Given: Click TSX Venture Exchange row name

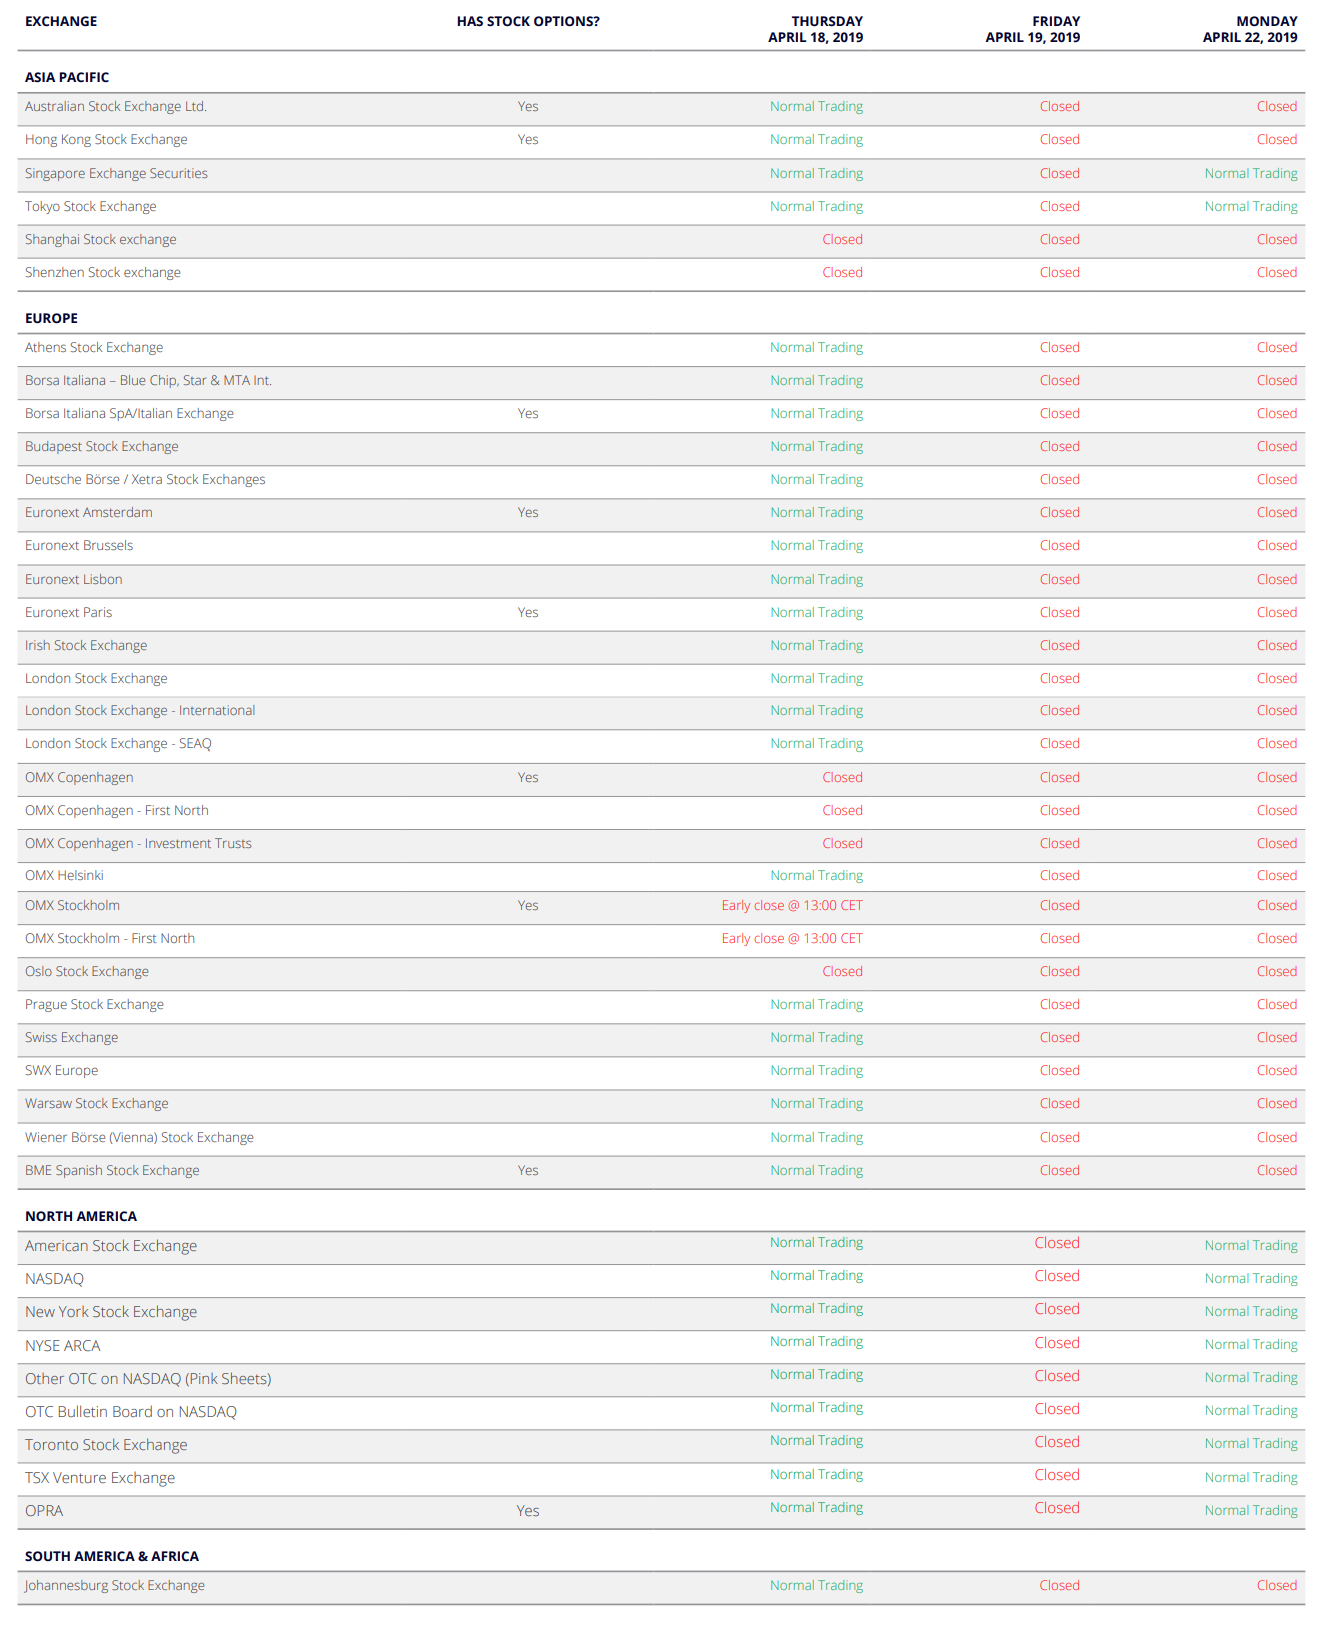Looking at the screenshot, I should [x=100, y=1478].
